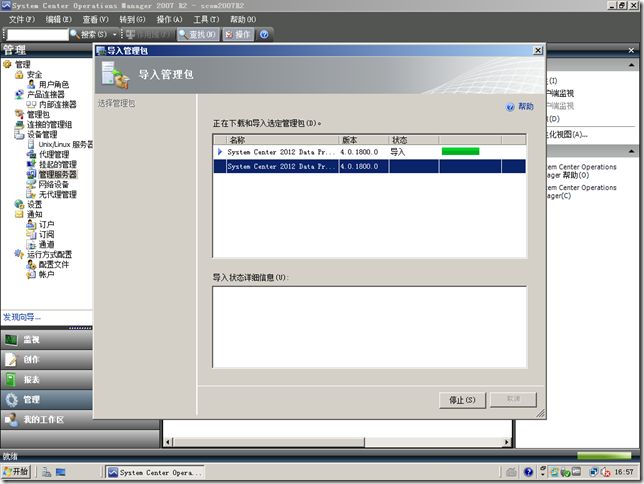Open the 工具 menu

click(206, 19)
